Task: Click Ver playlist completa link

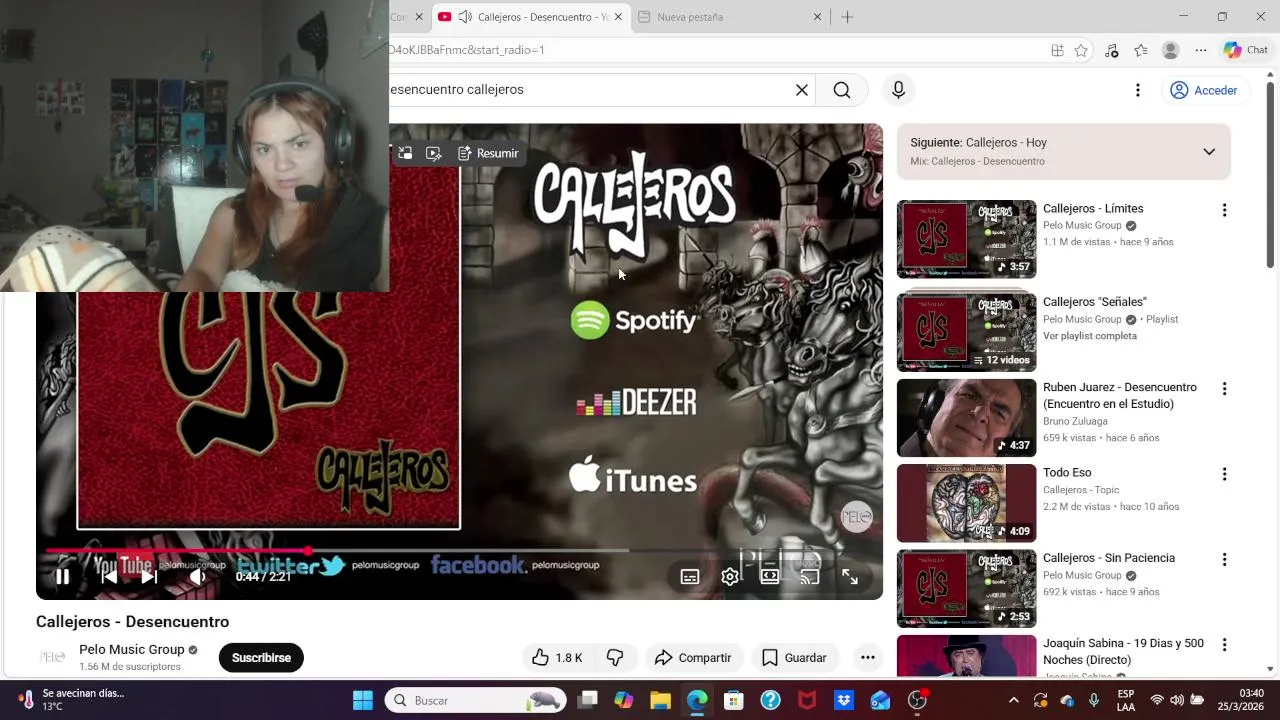Action: (1089, 336)
